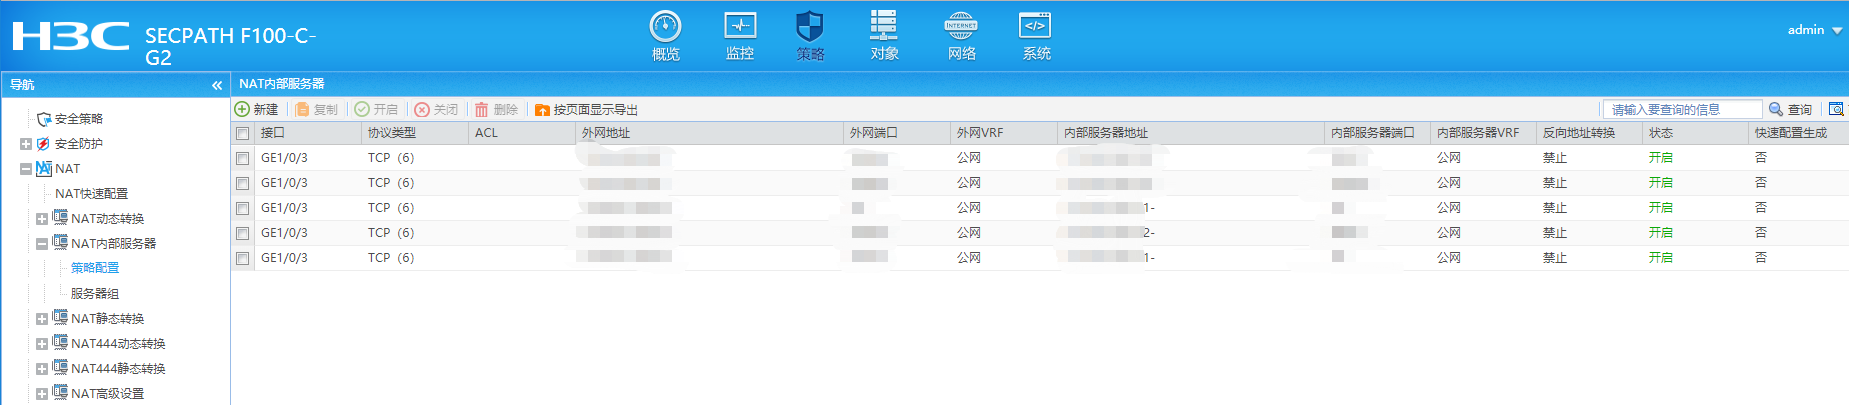Sort by the 内部服务器端口 column header
The height and width of the screenshot is (405, 1849).
(x=1377, y=133)
